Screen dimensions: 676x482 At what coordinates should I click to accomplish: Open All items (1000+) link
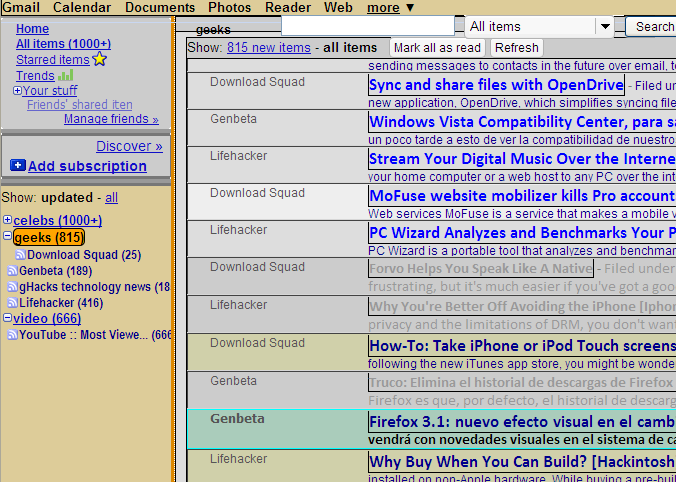coord(63,44)
